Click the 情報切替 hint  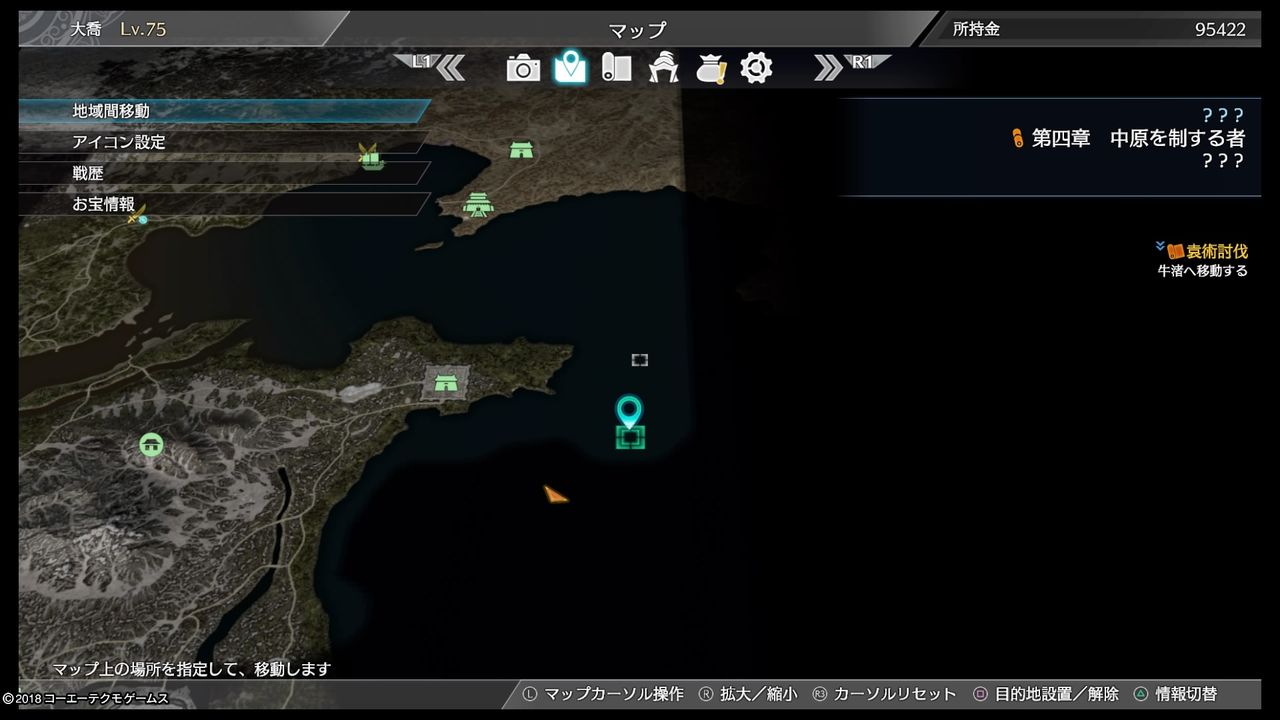tap(1175, 693)
